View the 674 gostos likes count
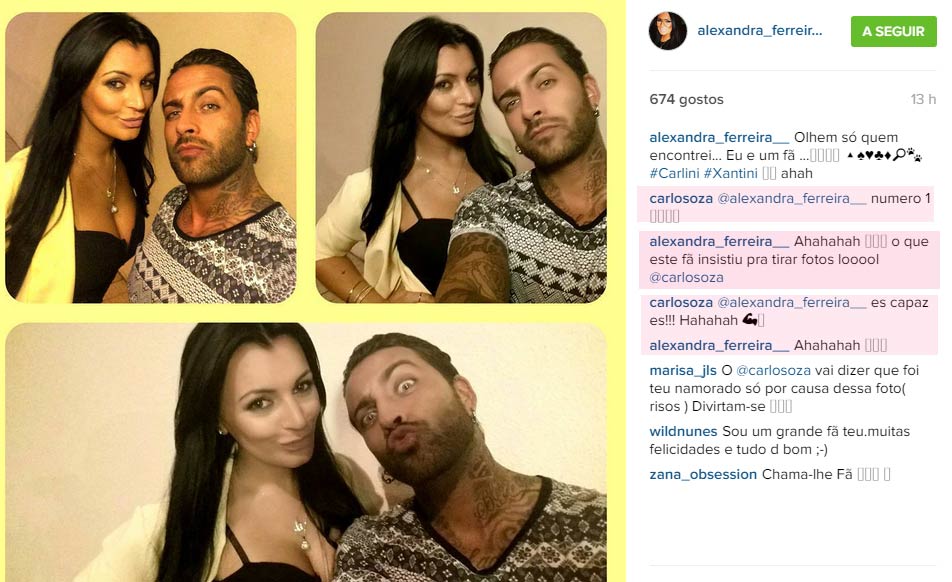Image resolution: width=952 pixels, height=582 pixels. 686,99
